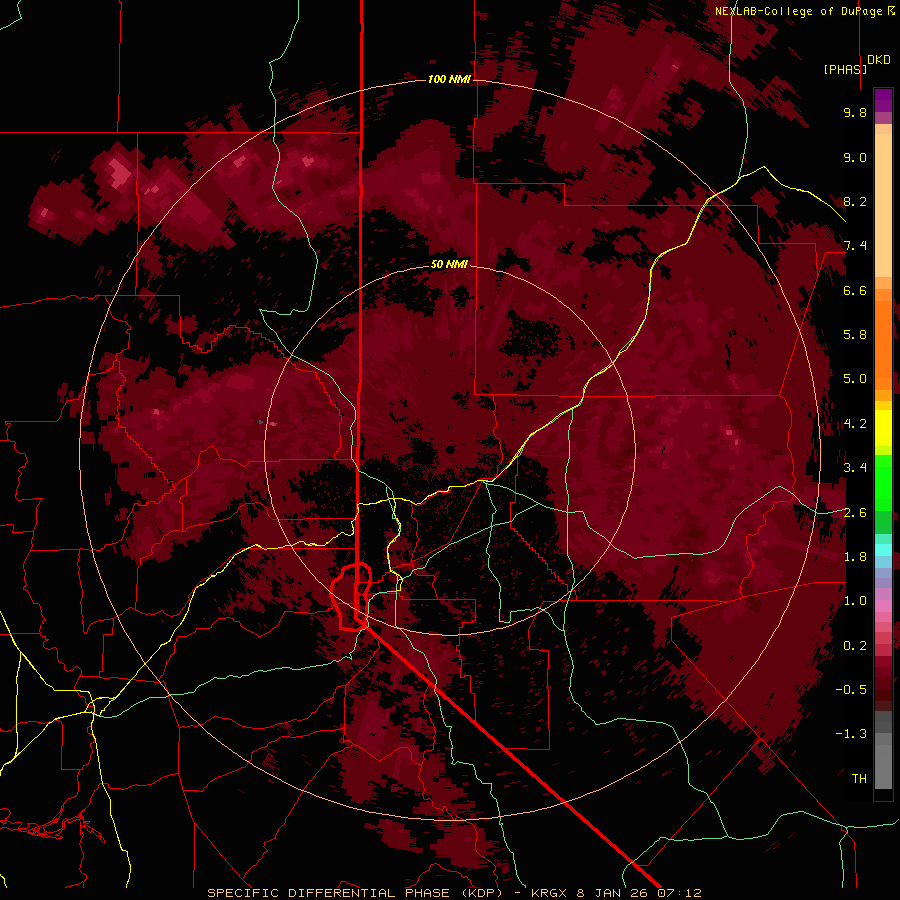900x900 pixels.
Task: Click the DKD unit label above the scale
Action: [879, 60]
